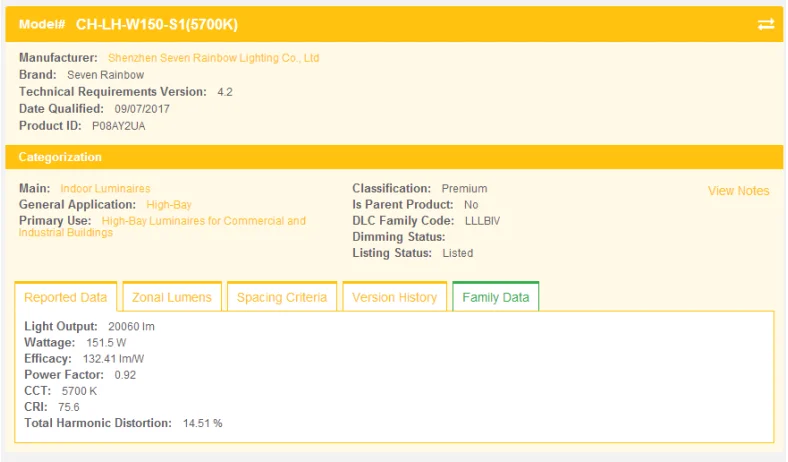Image resolution: width=788 pixels, height=462 pixels.
Task: Click the Product ID value P08AY2UA
Action: 118,126
